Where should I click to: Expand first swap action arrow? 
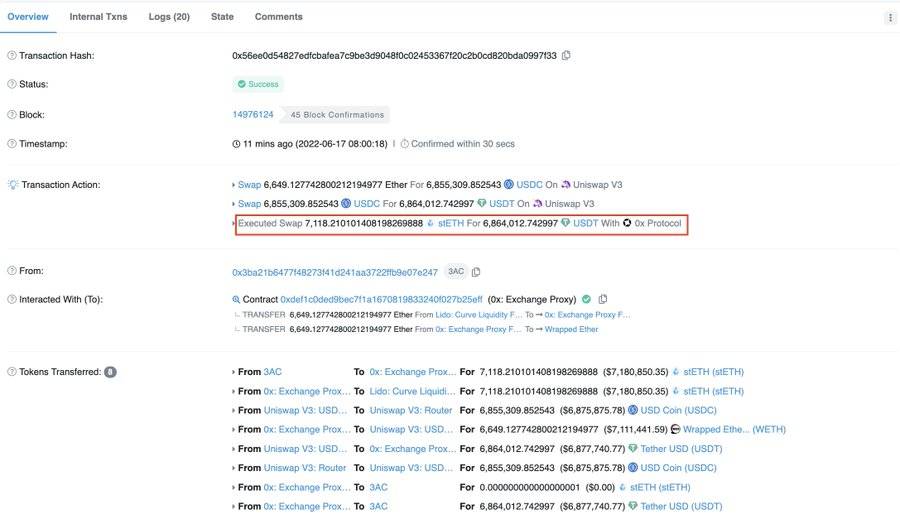(x=234, y=185)
